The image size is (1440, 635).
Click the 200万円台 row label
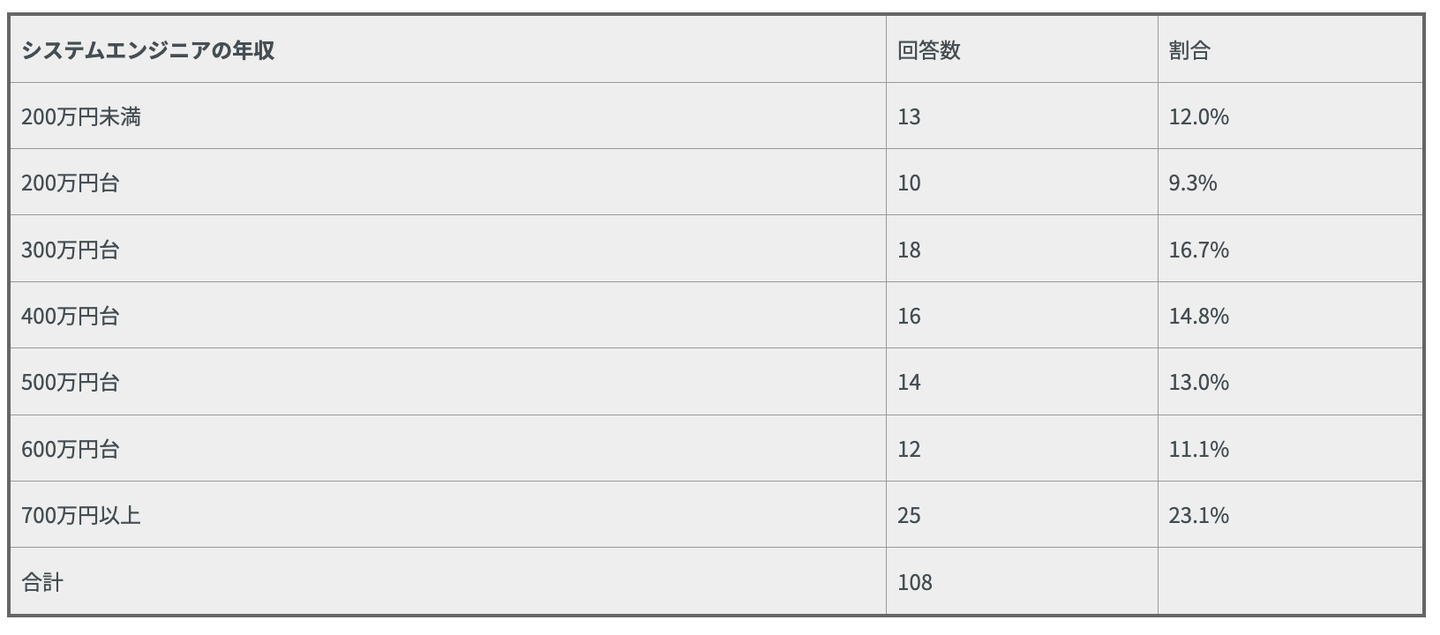pyautogui.click(x=70, y=183)
